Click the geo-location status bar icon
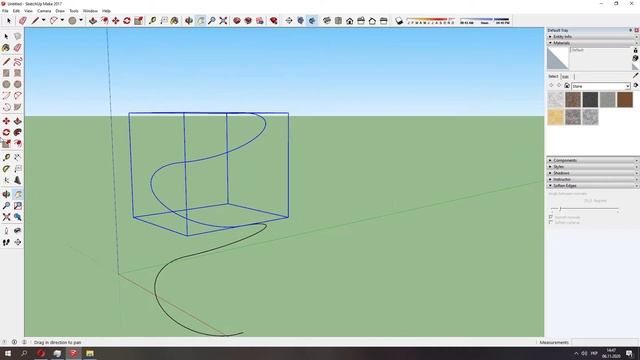The width and height of the screenshot is (640, 360). pos(4,342)
